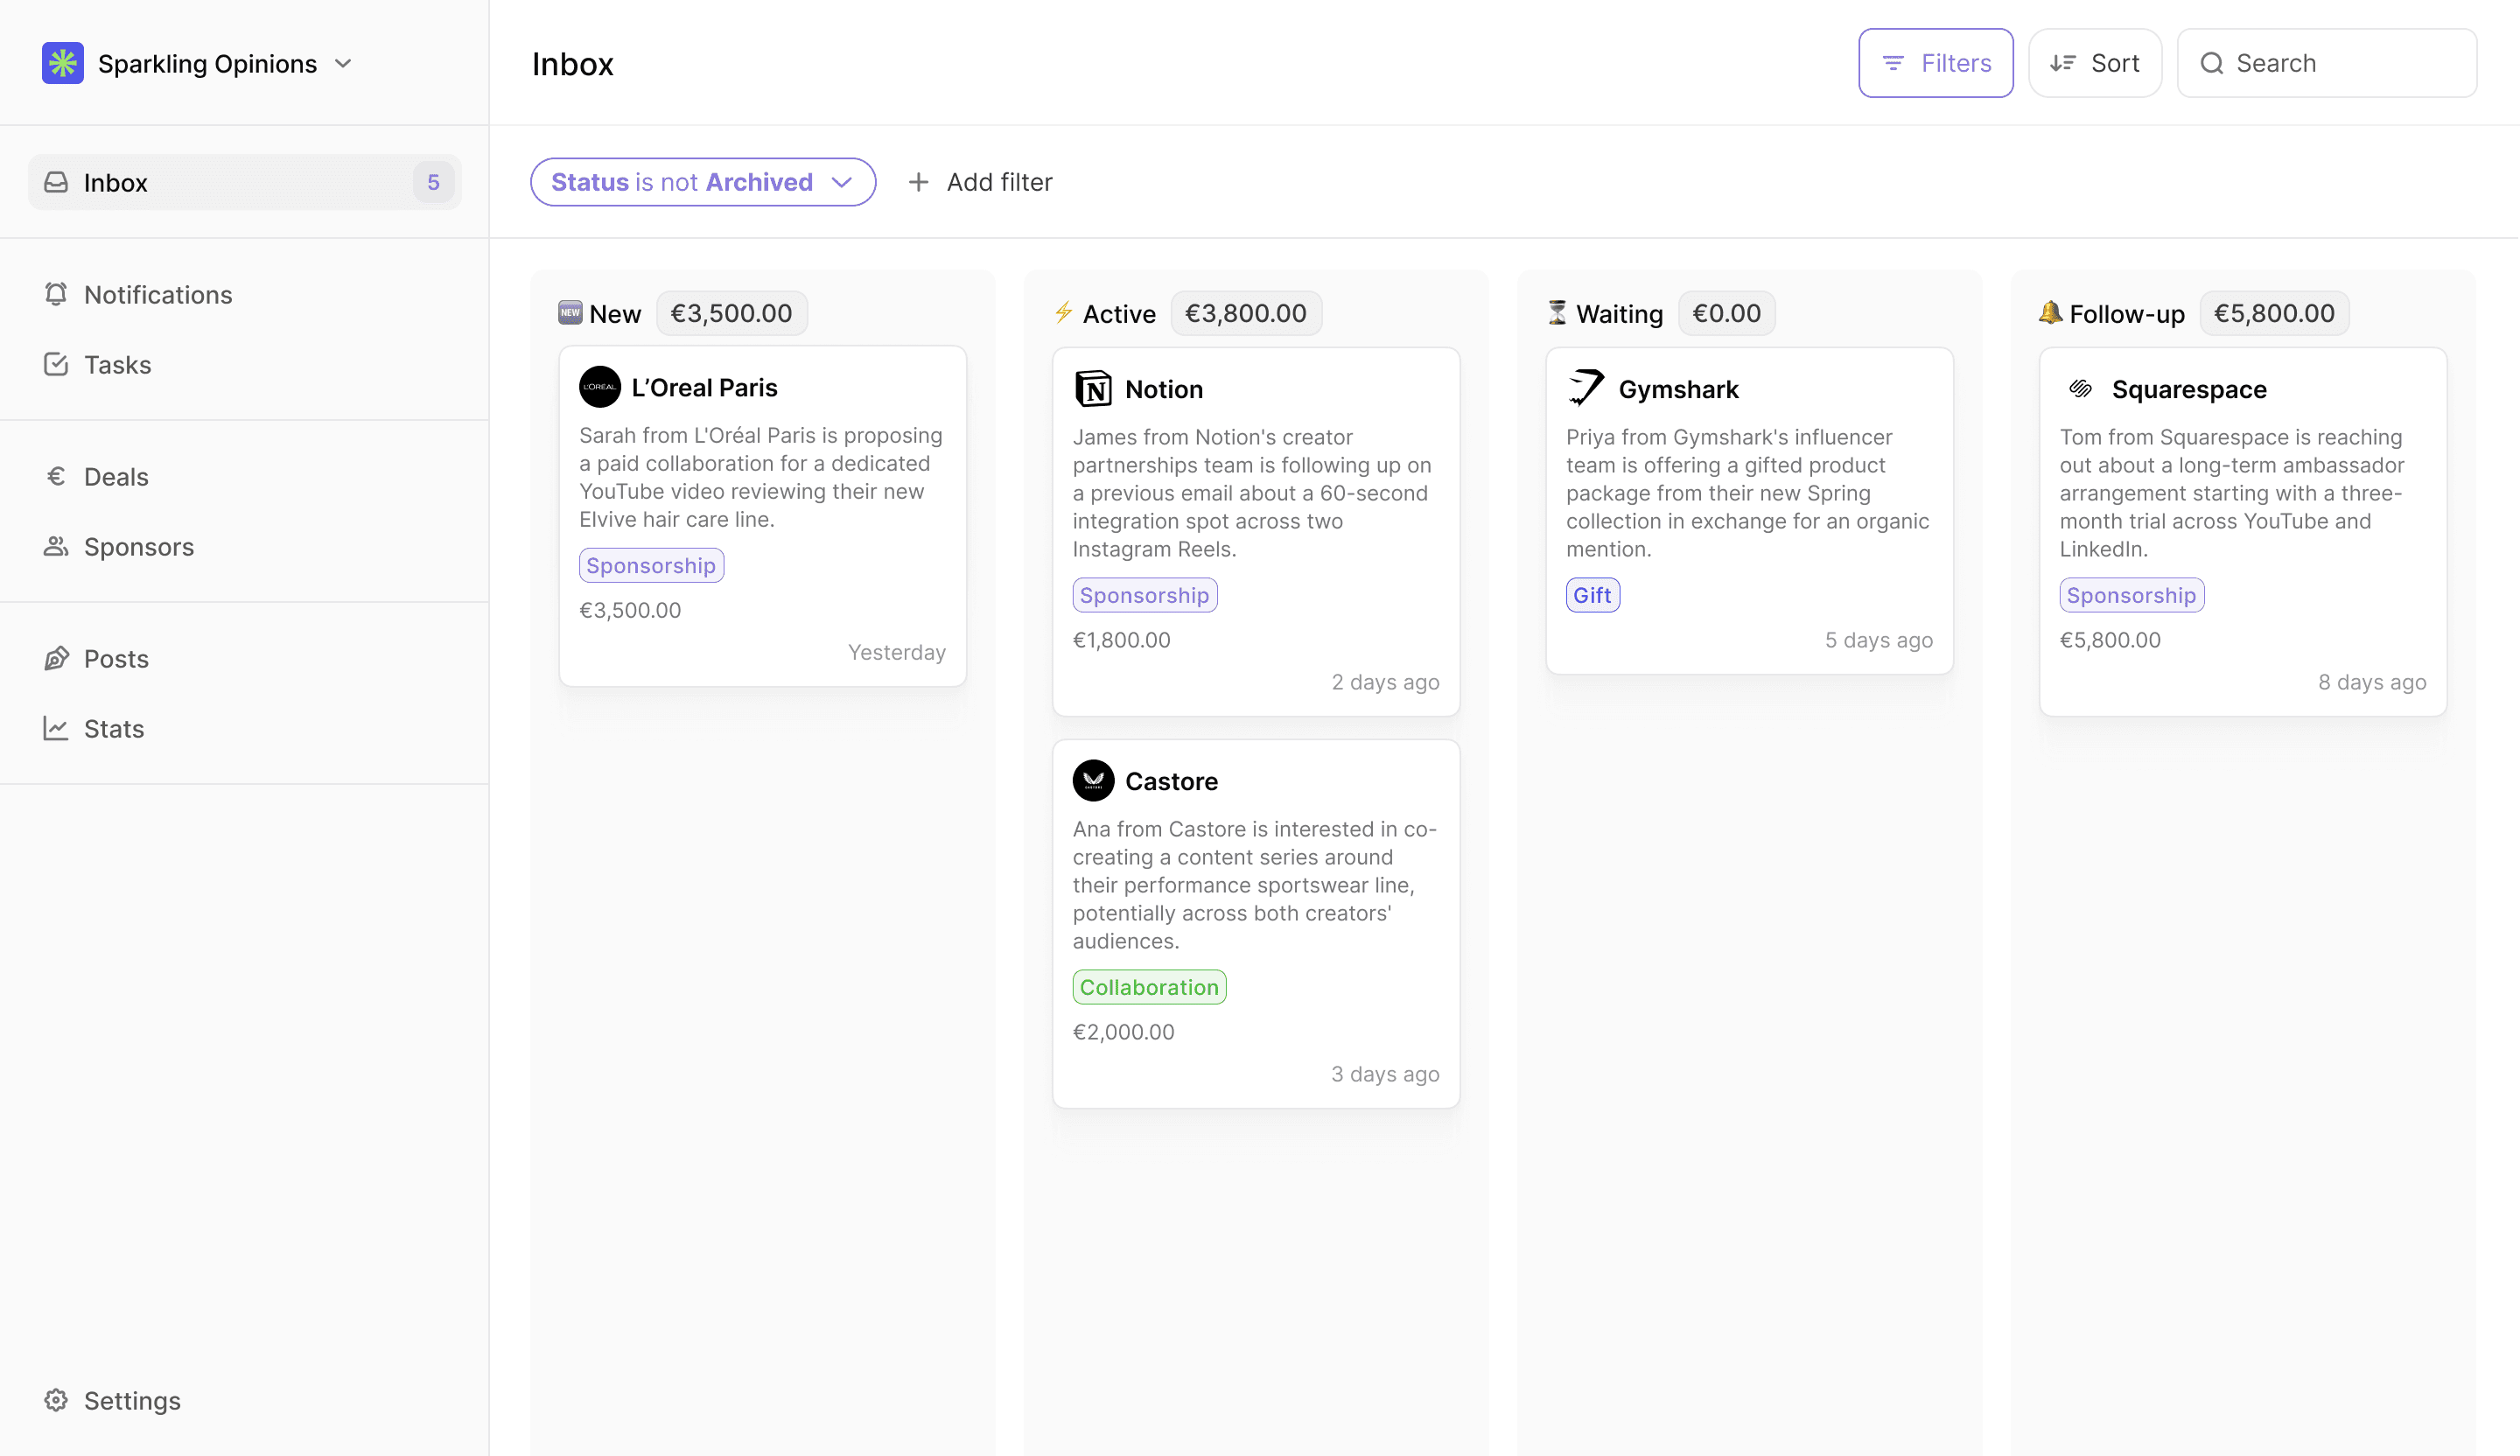Click the Sponsors people icon in the sidebar
Screen dimensions: 2520x1456
pyautogui.click(x=56, y=546)
